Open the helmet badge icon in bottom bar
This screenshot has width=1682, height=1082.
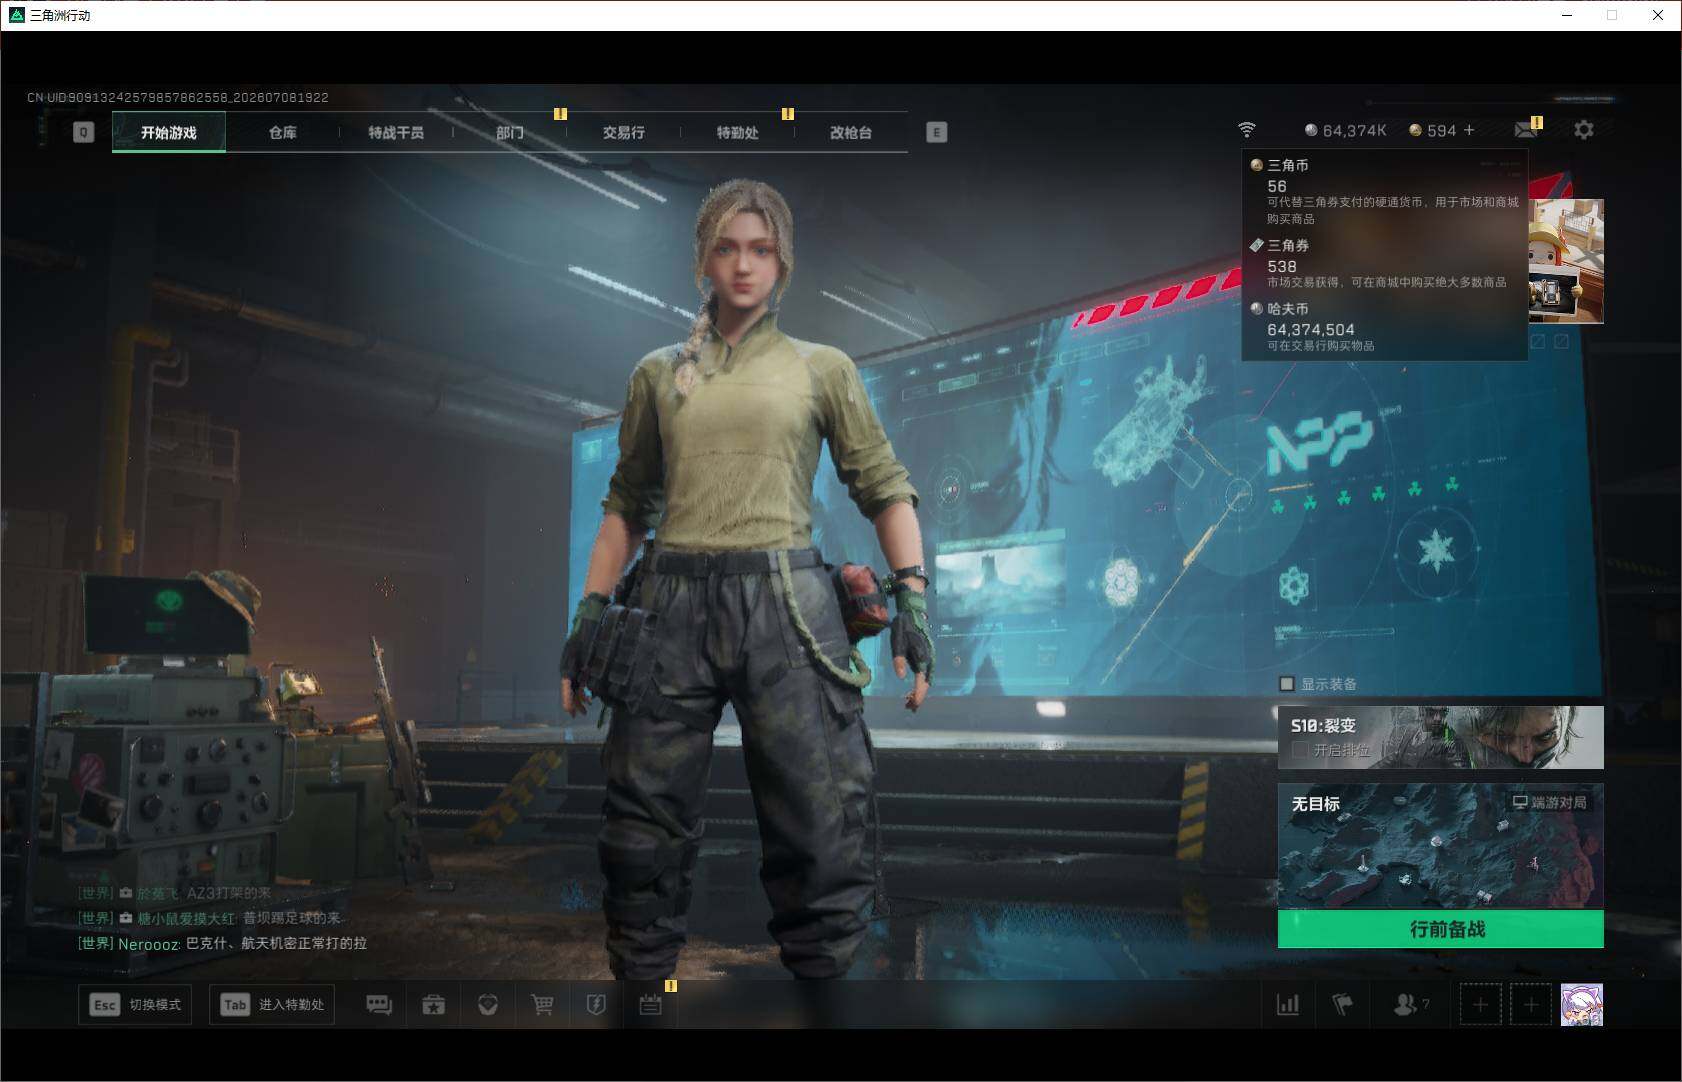(x=488, y=1005)
